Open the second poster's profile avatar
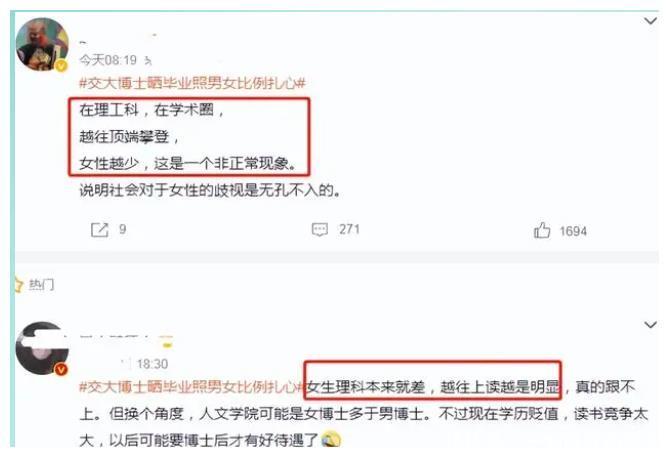669x457 pixels. (x=42, y=348)
